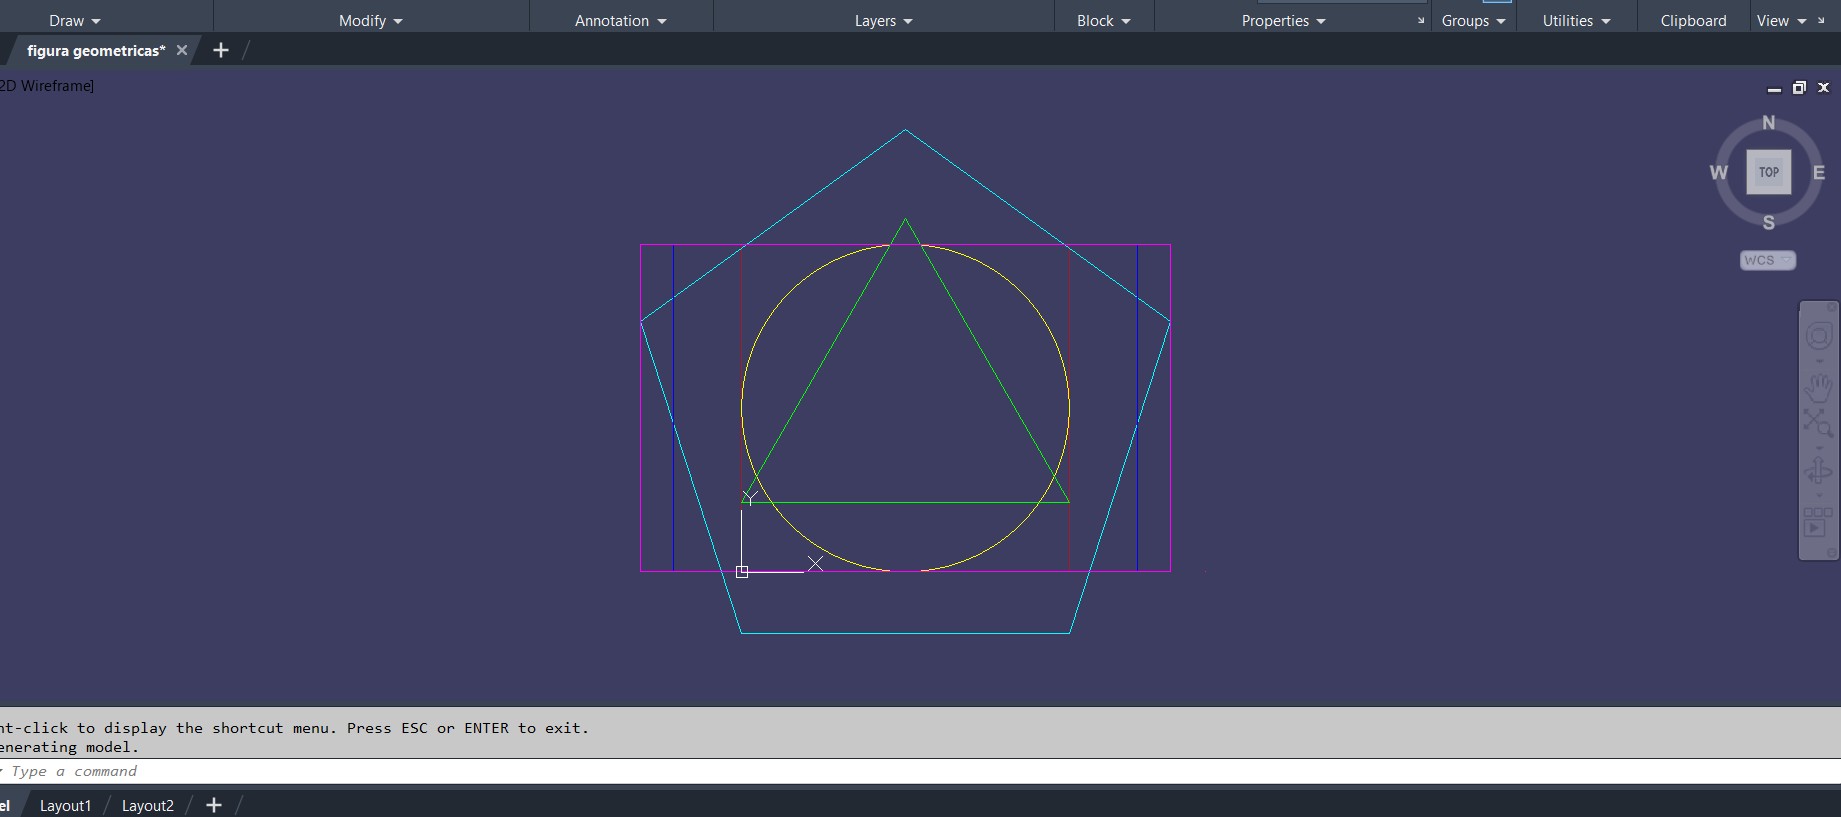This screenshot has height=817, width=1841.
Task: Rotate view to North on ViewCube compass
Action: click(x=1768, y=123)
